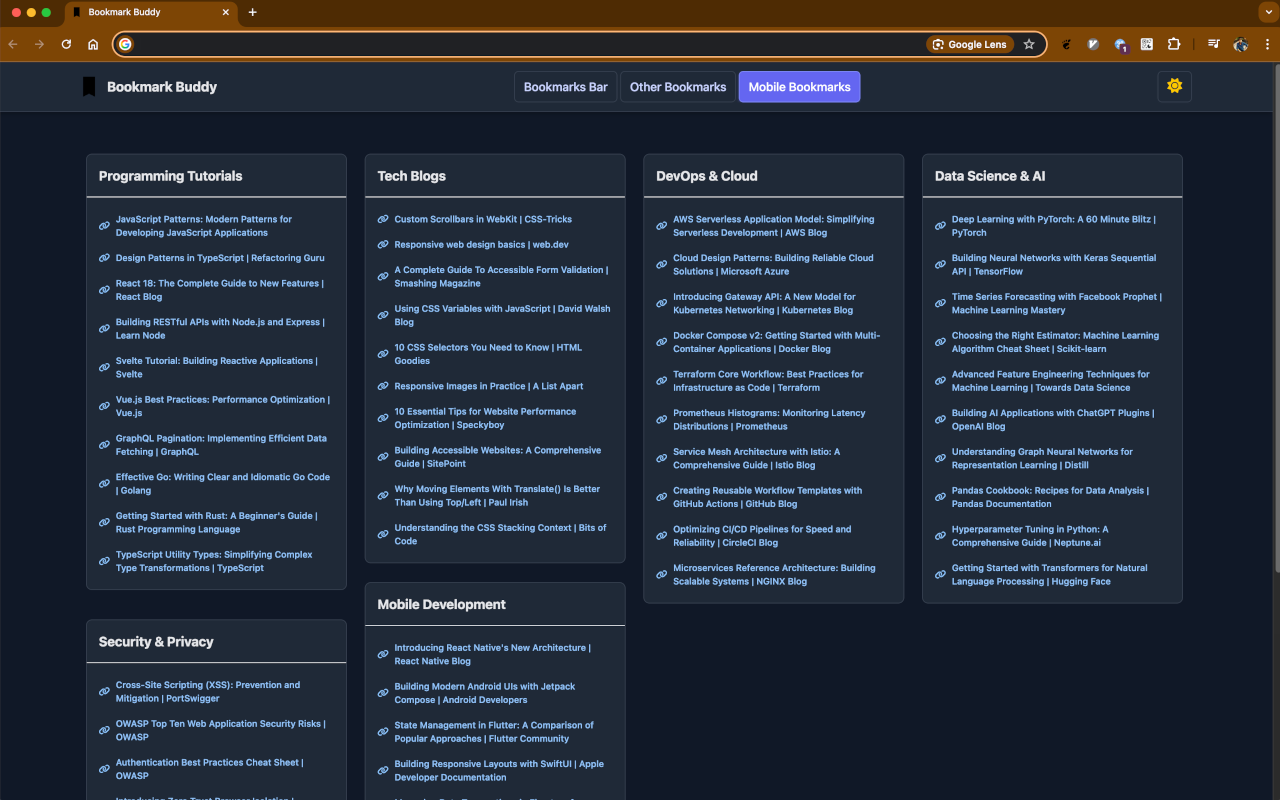Click link icon beside Cloud Design Patterns
The image size is (1280, 800).
(x=661, y=264)
